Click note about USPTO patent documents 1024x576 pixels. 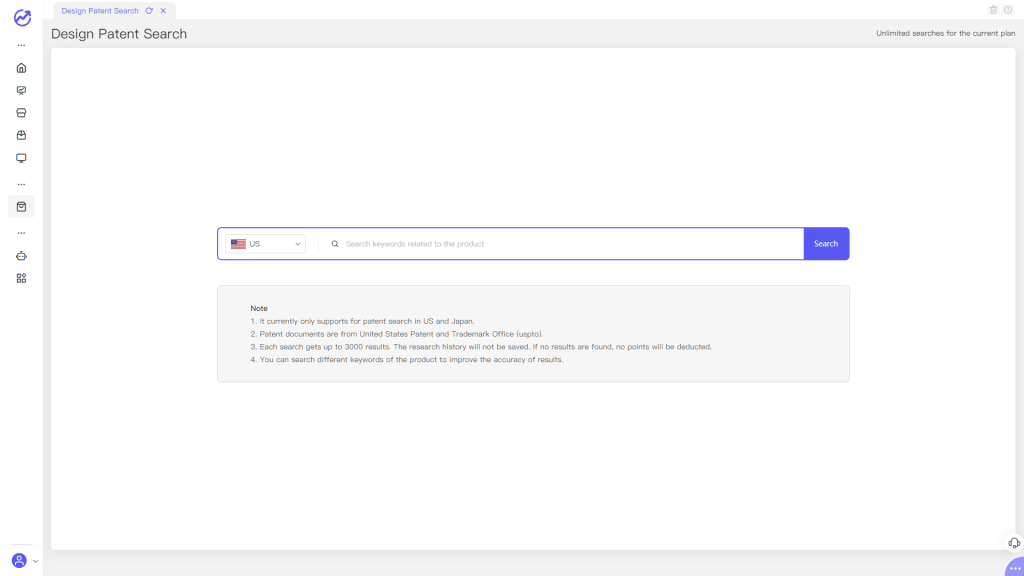coord(396,334)
